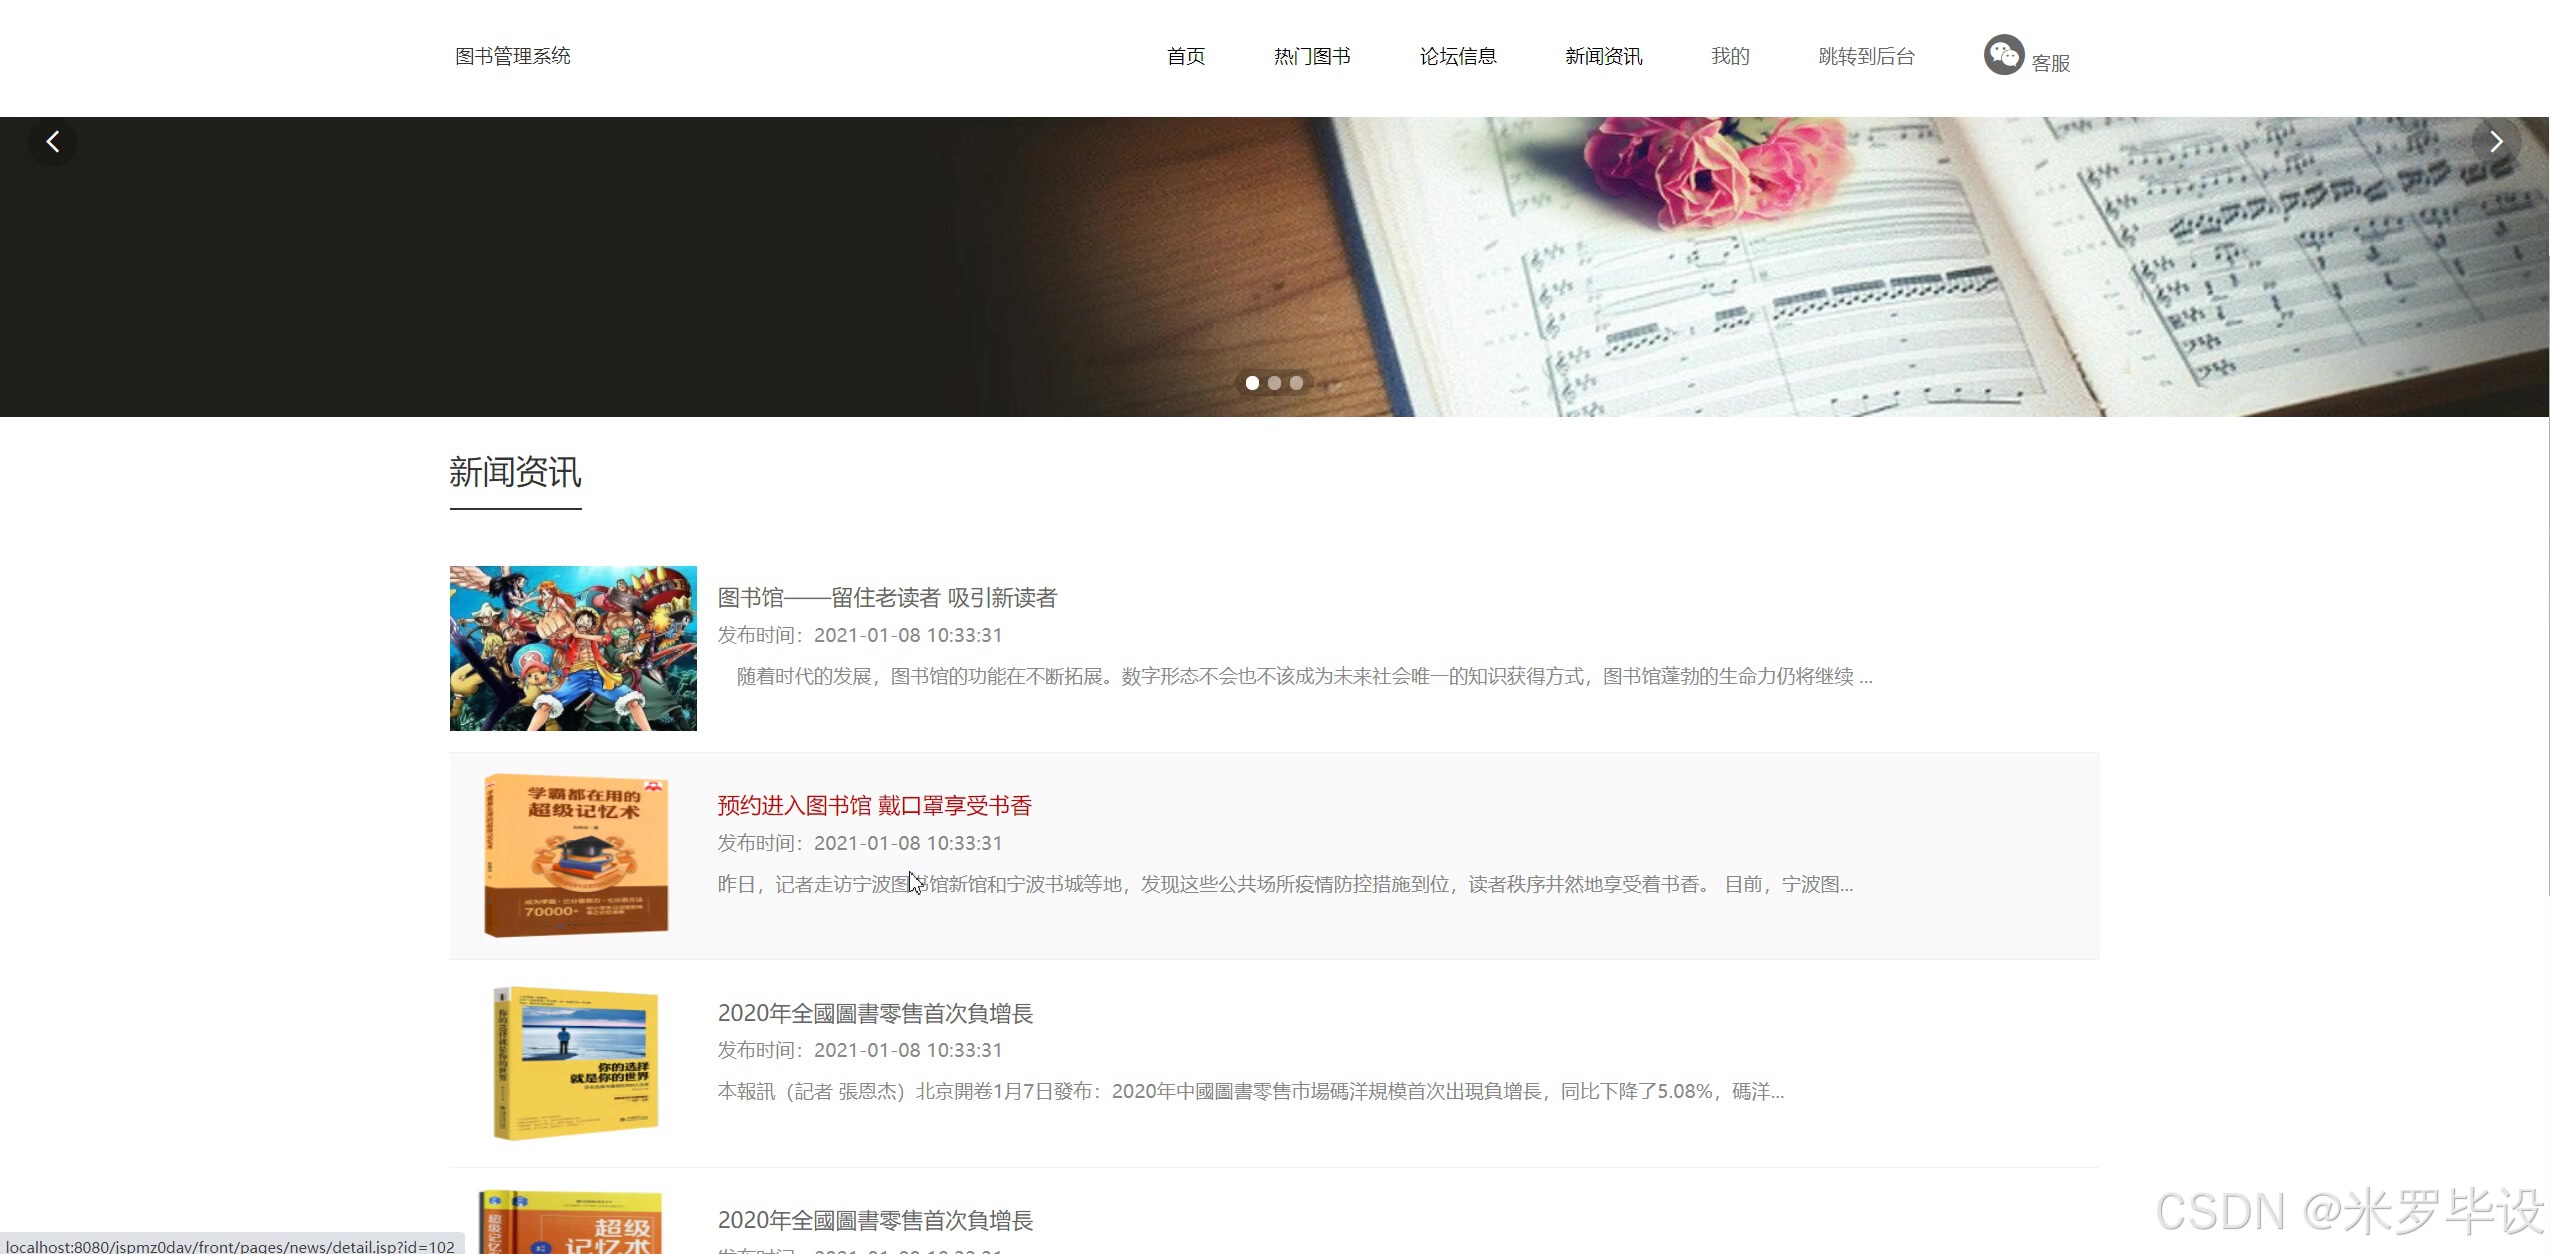This screenshot has width=2550, height=1254.
Task: Select 新闻资讯 in the navigation bar
Action: pos(1604,57)
